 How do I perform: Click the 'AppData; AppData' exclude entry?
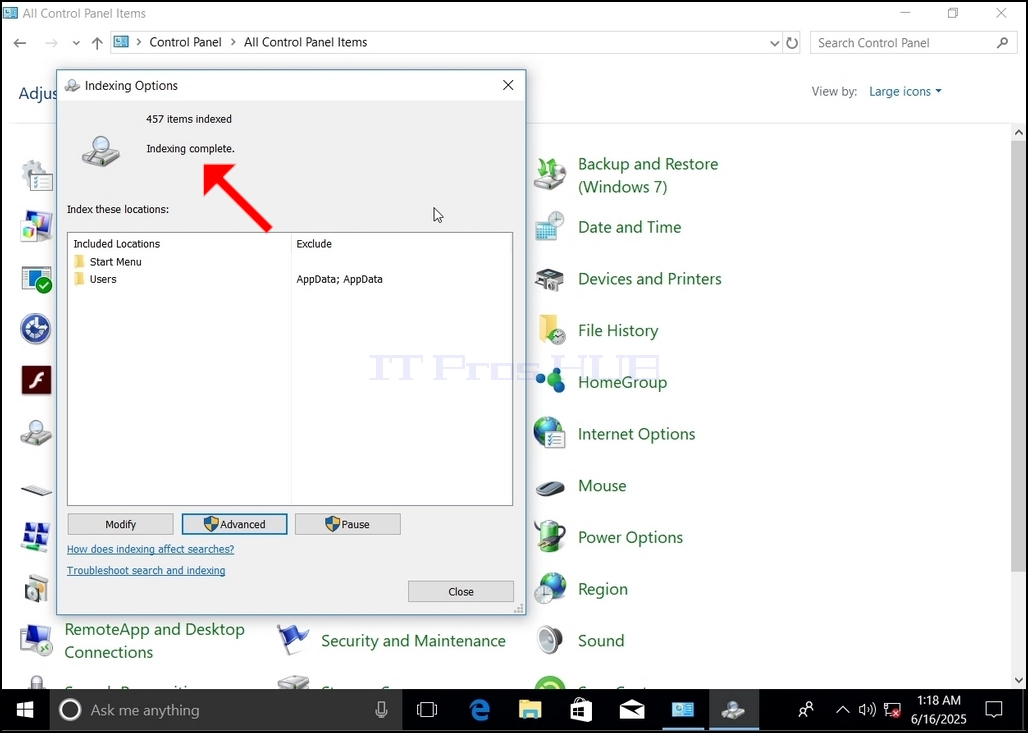pos(339,279)
